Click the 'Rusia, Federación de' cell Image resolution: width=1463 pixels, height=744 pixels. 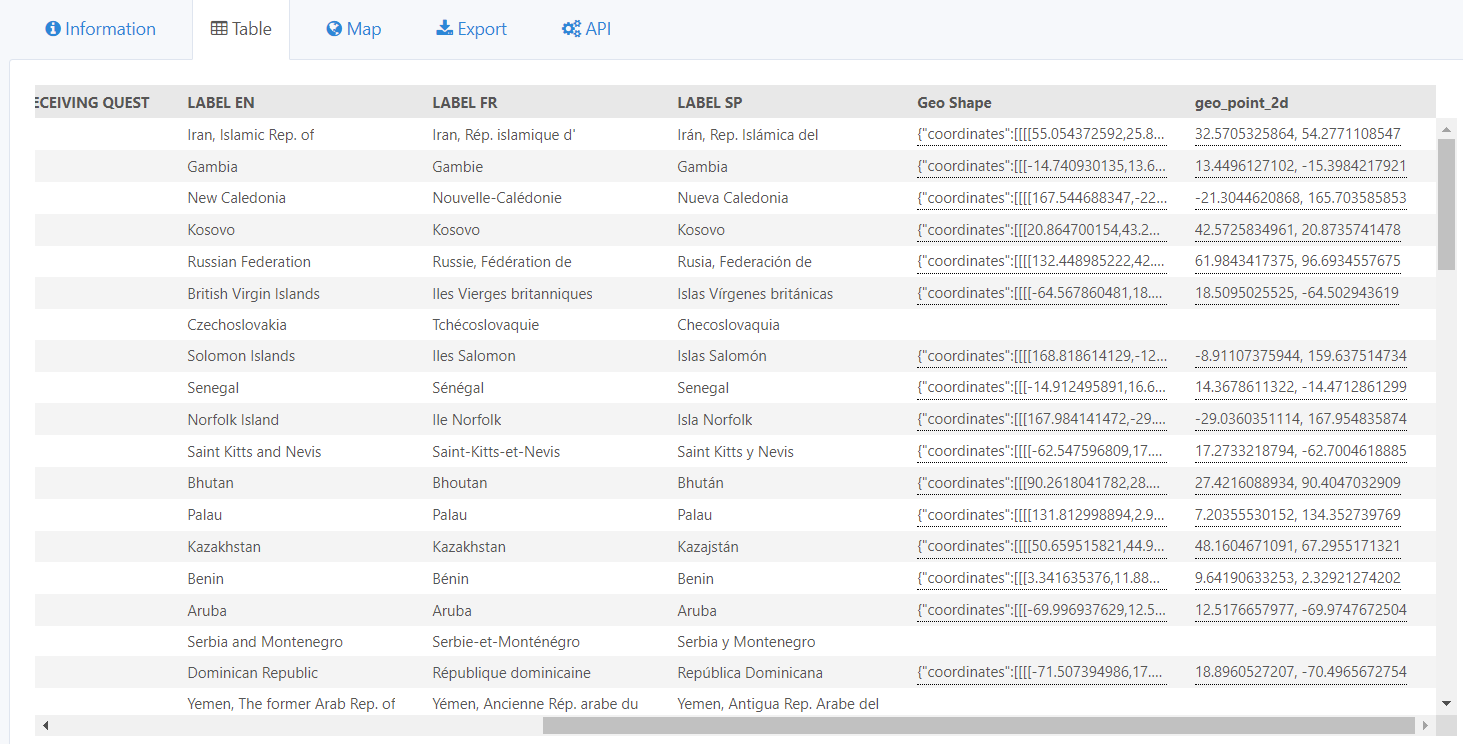744,262
